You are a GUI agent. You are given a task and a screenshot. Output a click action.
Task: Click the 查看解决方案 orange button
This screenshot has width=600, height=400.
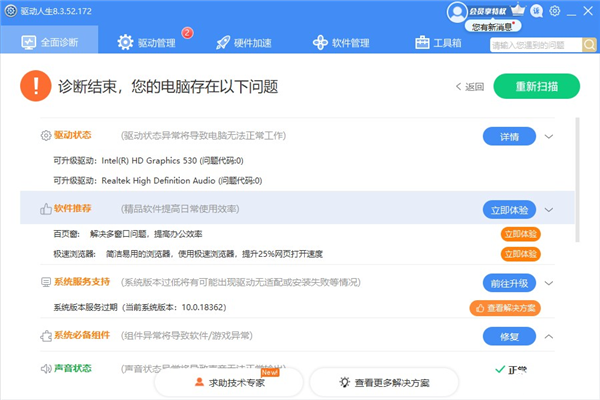[x=505, y=308]
